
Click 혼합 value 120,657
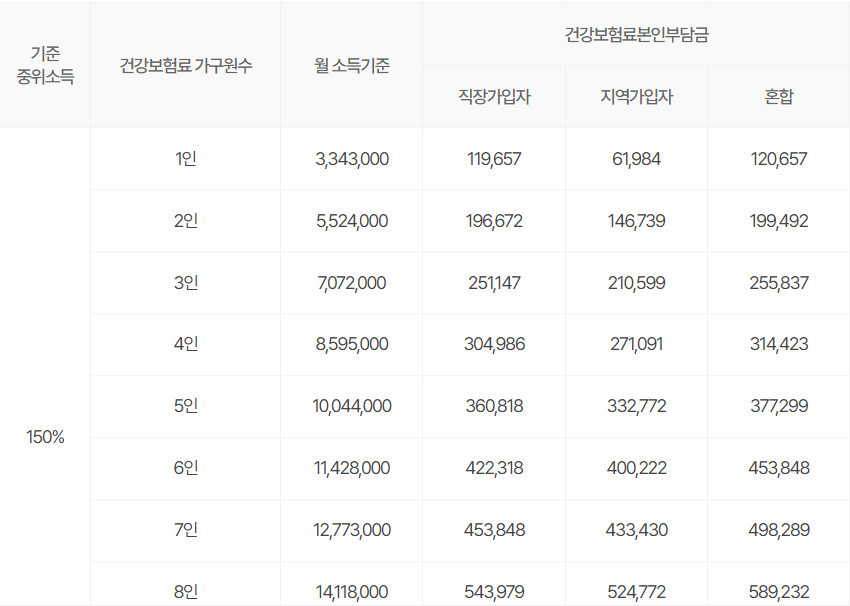pyautogui.click(x=778, y=159)
